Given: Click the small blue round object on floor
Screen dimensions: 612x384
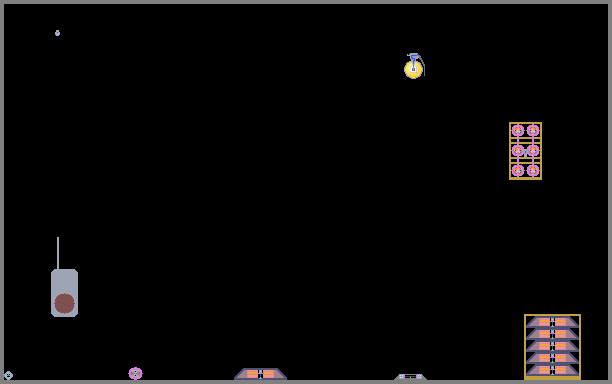Looking at the screenshot, I should tap(8, 375).
